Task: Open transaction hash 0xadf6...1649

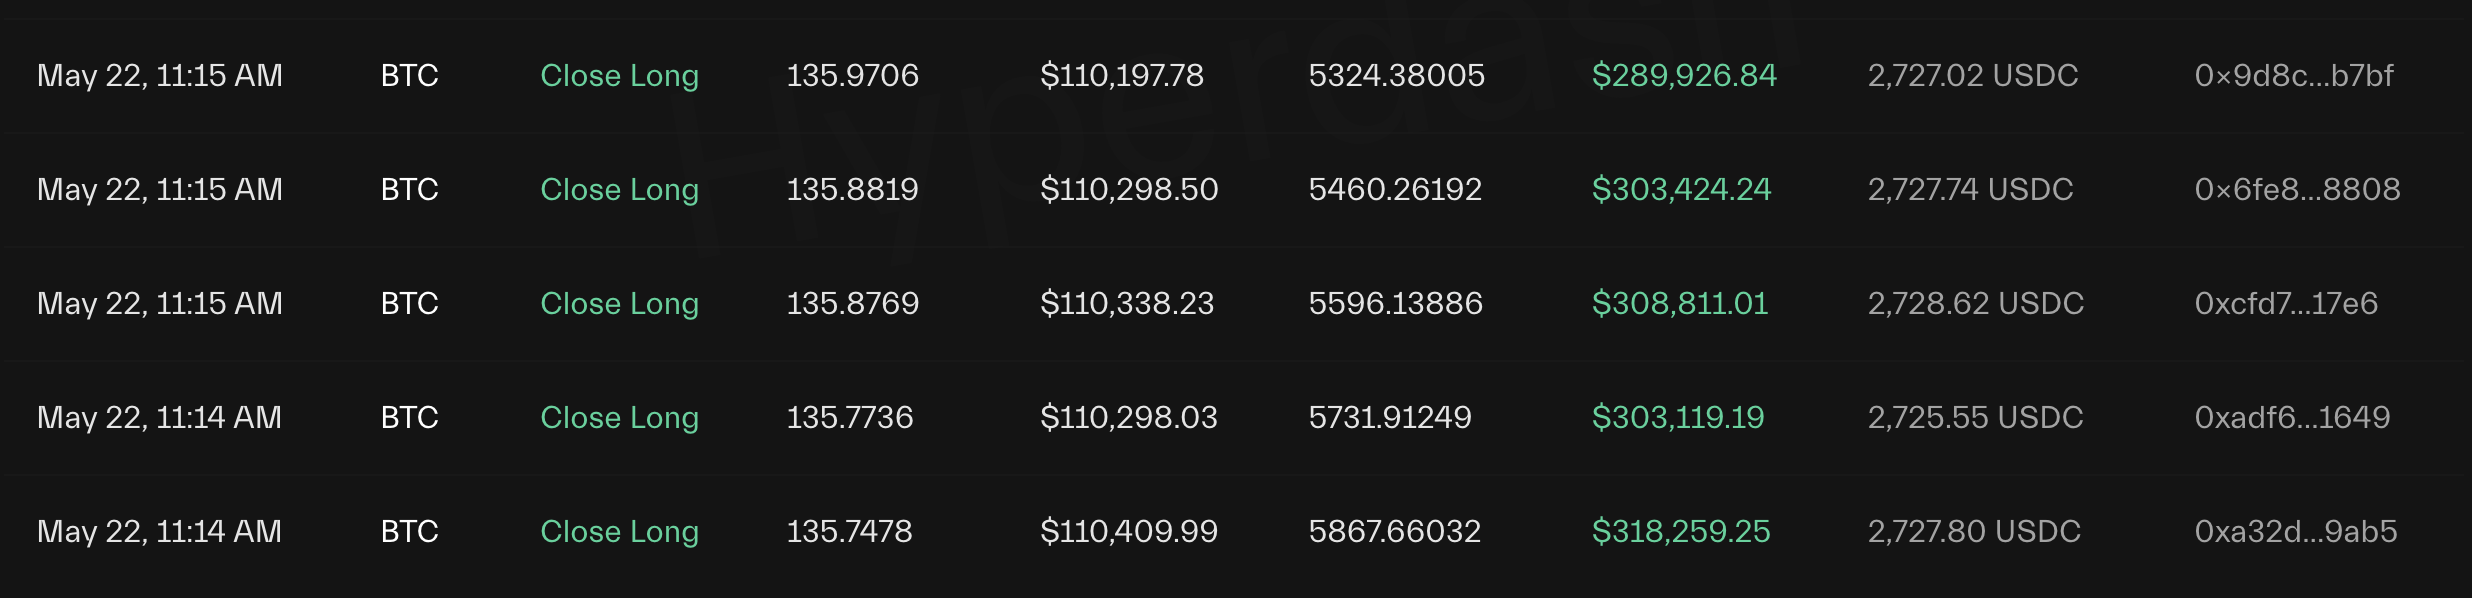Action: pyautogui.click(x=2292, y=418)
